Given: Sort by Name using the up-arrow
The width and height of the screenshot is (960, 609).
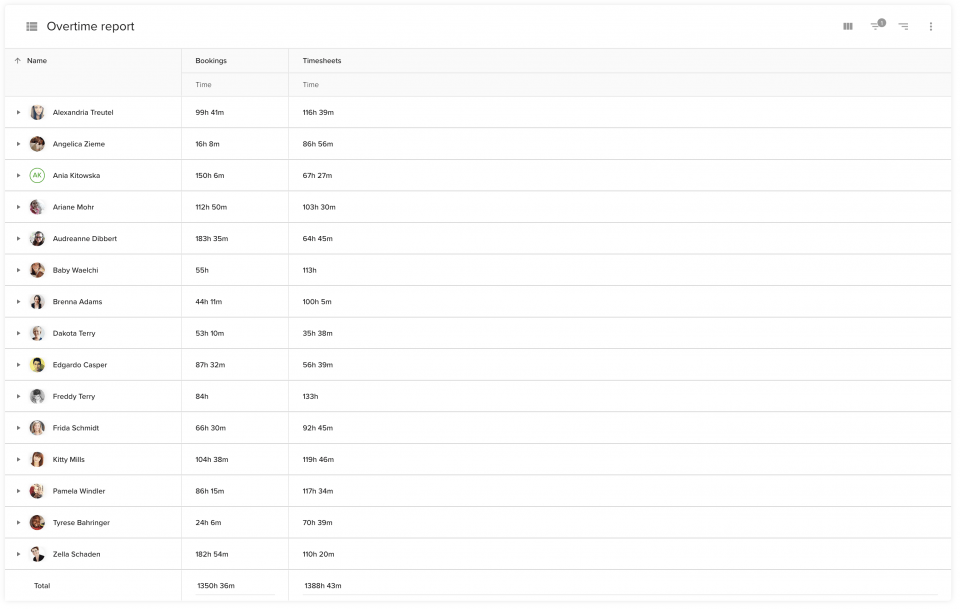Looking at the screenshot, I should click(18, 61).
